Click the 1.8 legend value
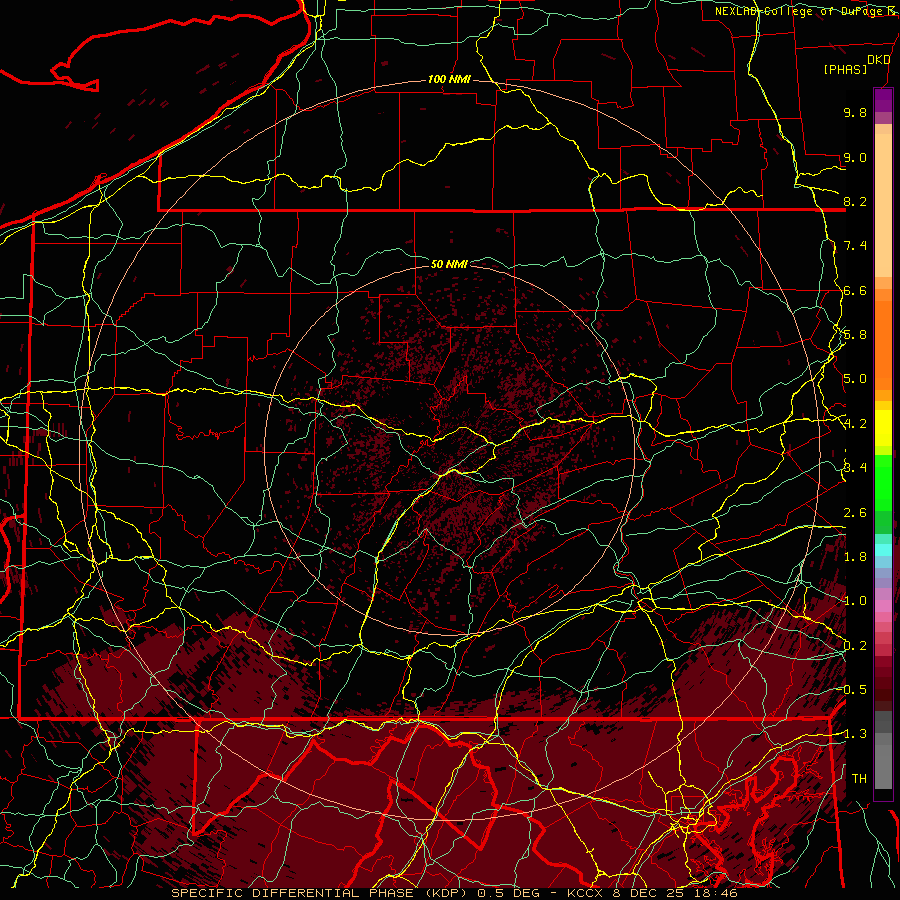 (x=855, y=557)
